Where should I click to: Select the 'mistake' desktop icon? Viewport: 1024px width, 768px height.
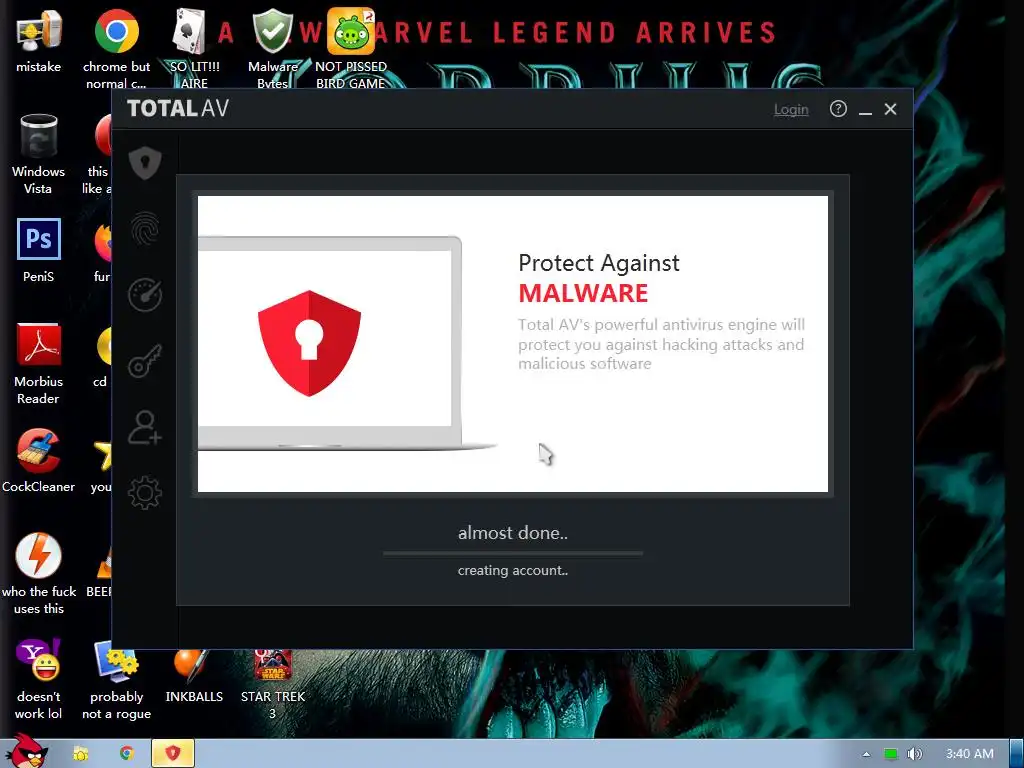pyautogui.click(x=39, y=41)
